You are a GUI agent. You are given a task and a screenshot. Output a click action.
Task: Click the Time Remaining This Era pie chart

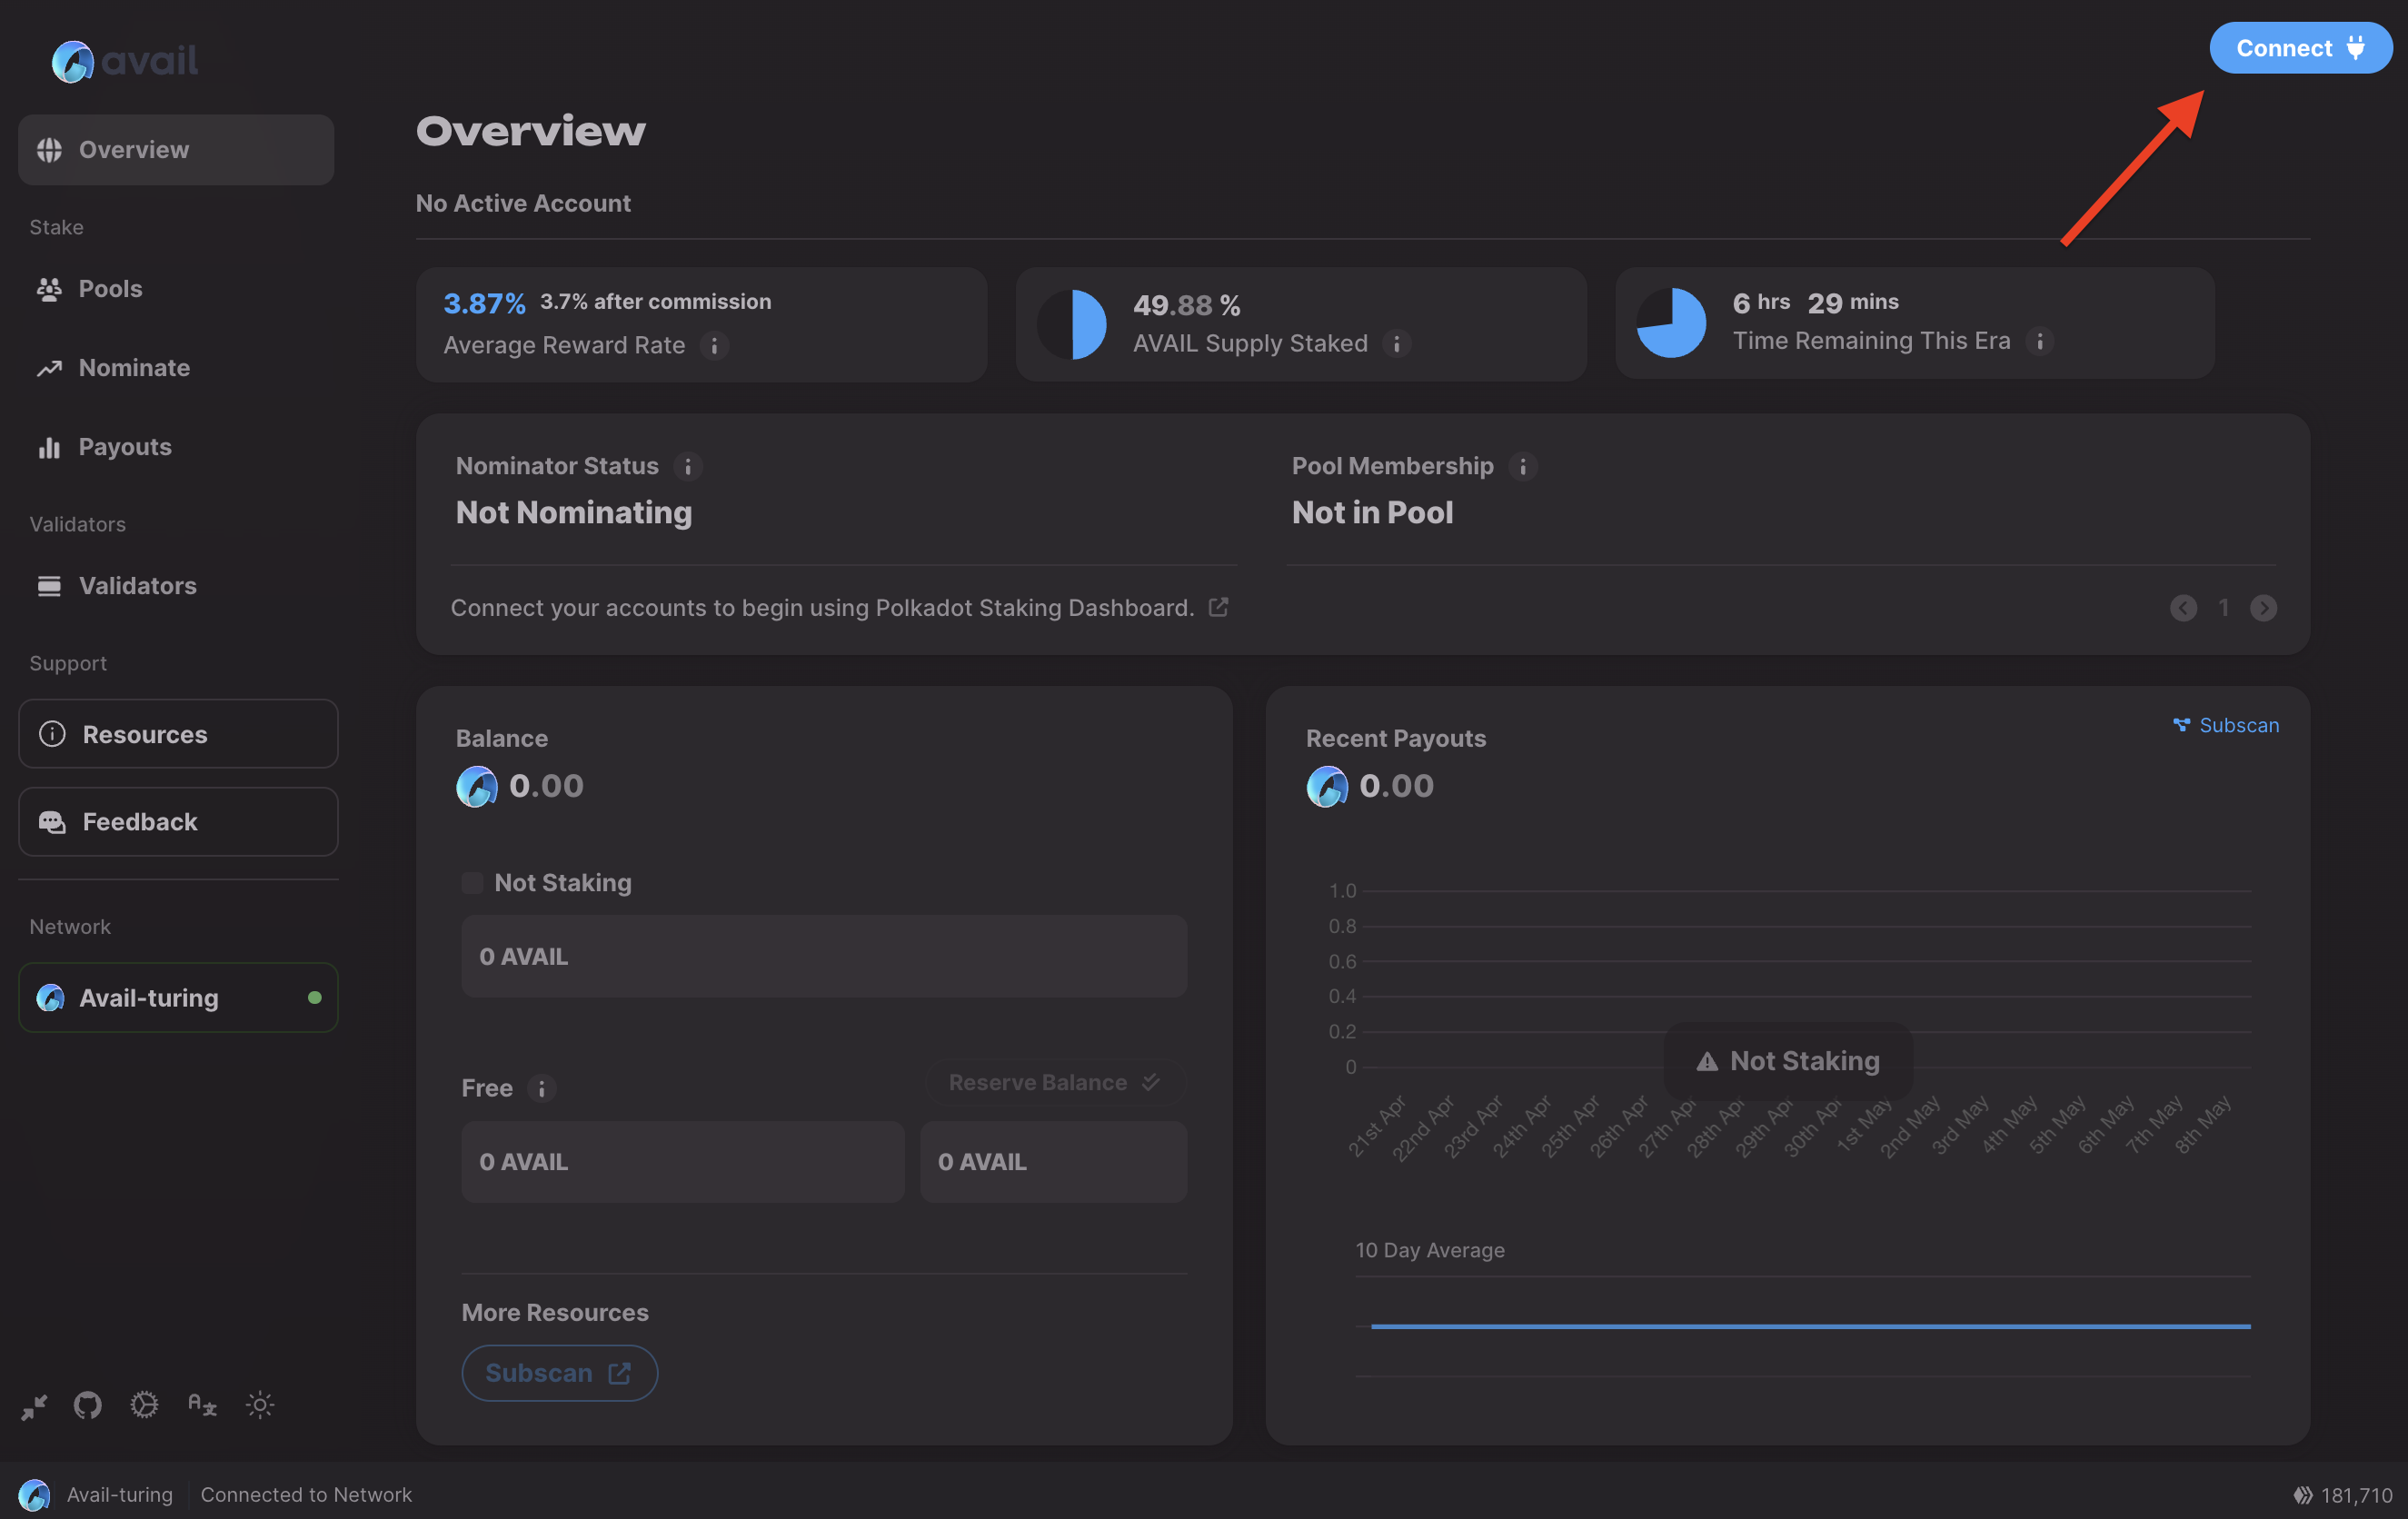click(1671, 323)
